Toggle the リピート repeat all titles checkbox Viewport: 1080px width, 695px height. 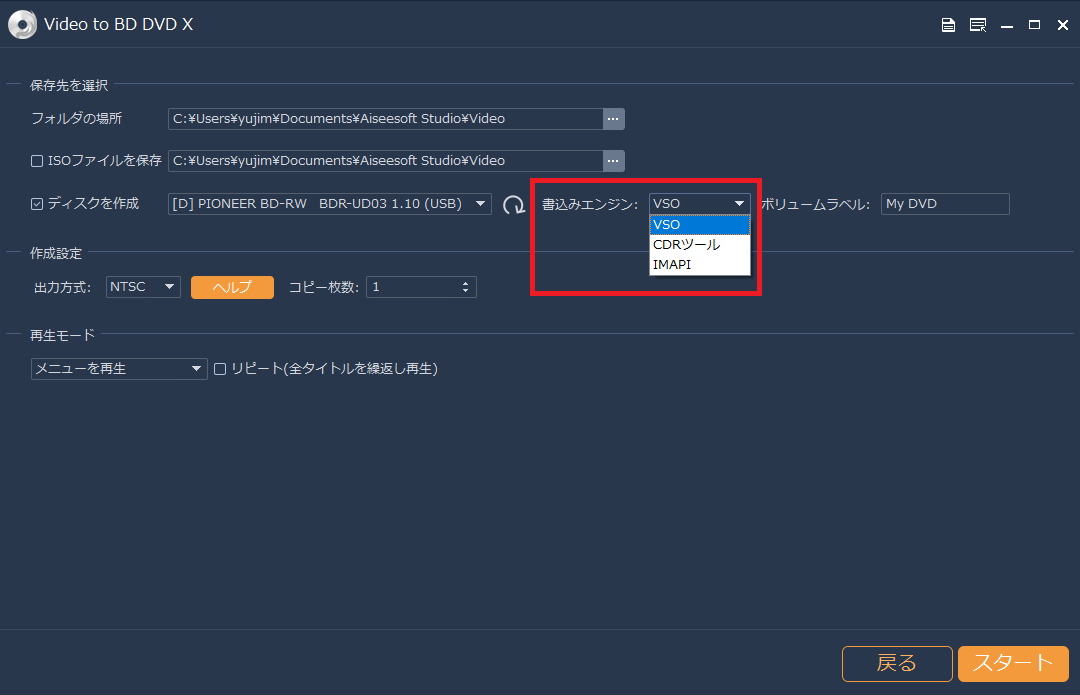click(x=220, y=369)
